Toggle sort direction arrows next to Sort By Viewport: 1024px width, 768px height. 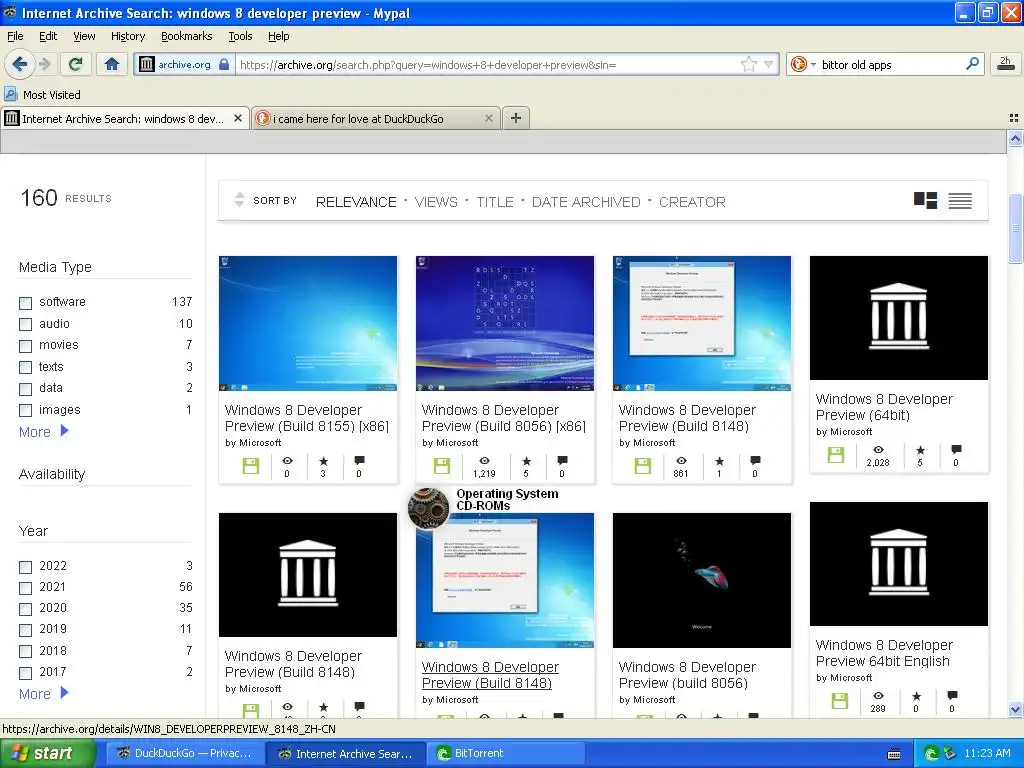(x=239, y=200)
